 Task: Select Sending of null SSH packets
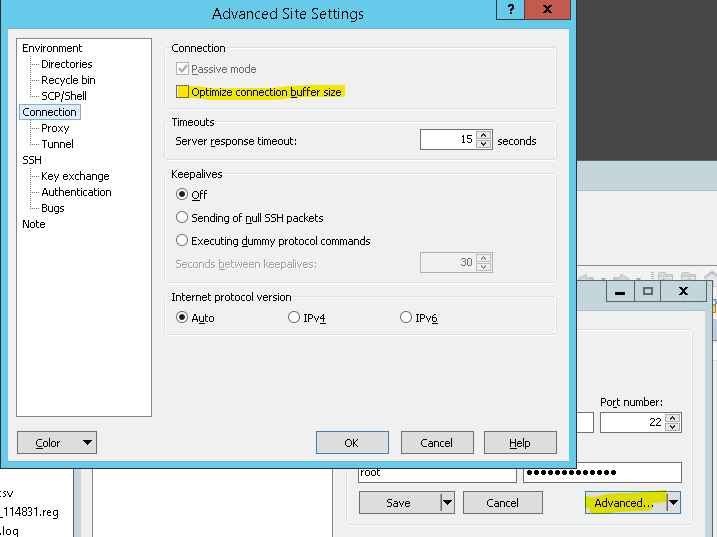coord(182,217)
